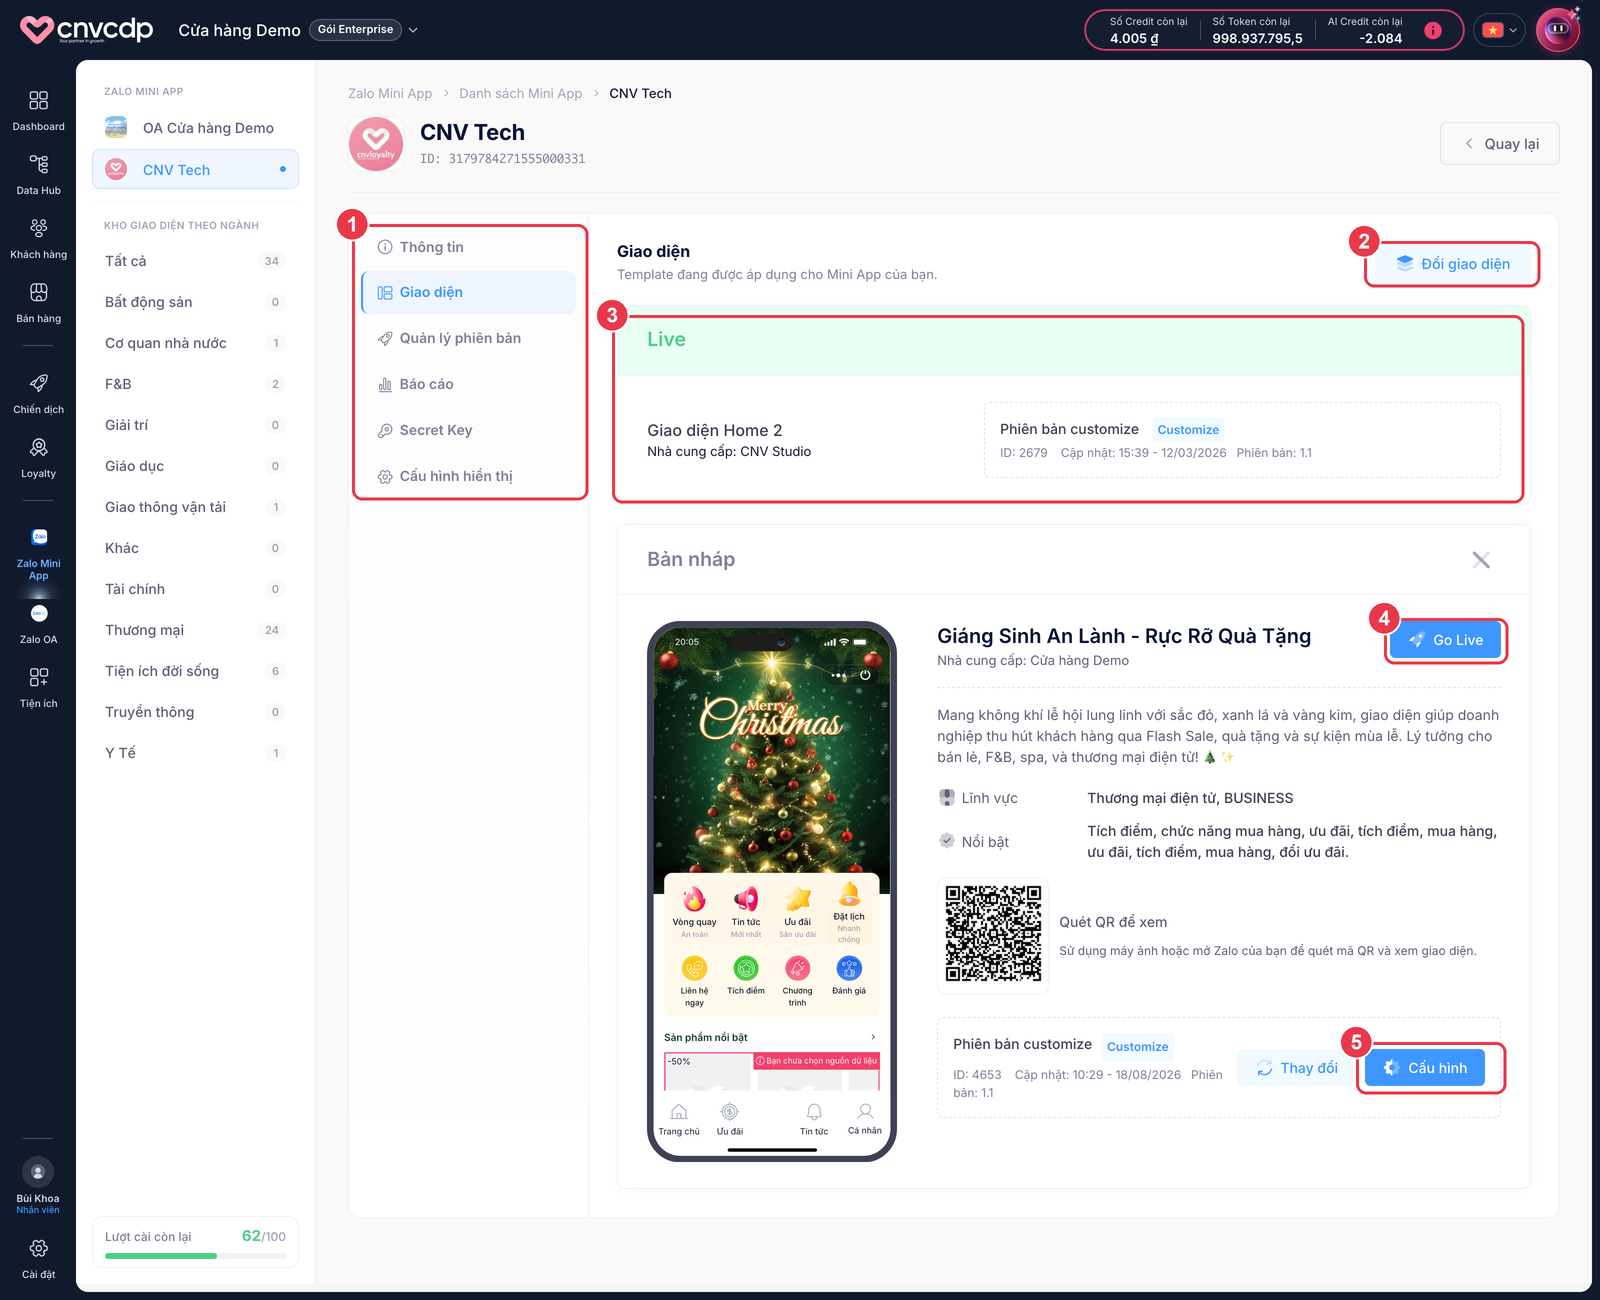1600x1300 pixels.
Task: Click the CNV Tech app logo
Action: (376, 143)
